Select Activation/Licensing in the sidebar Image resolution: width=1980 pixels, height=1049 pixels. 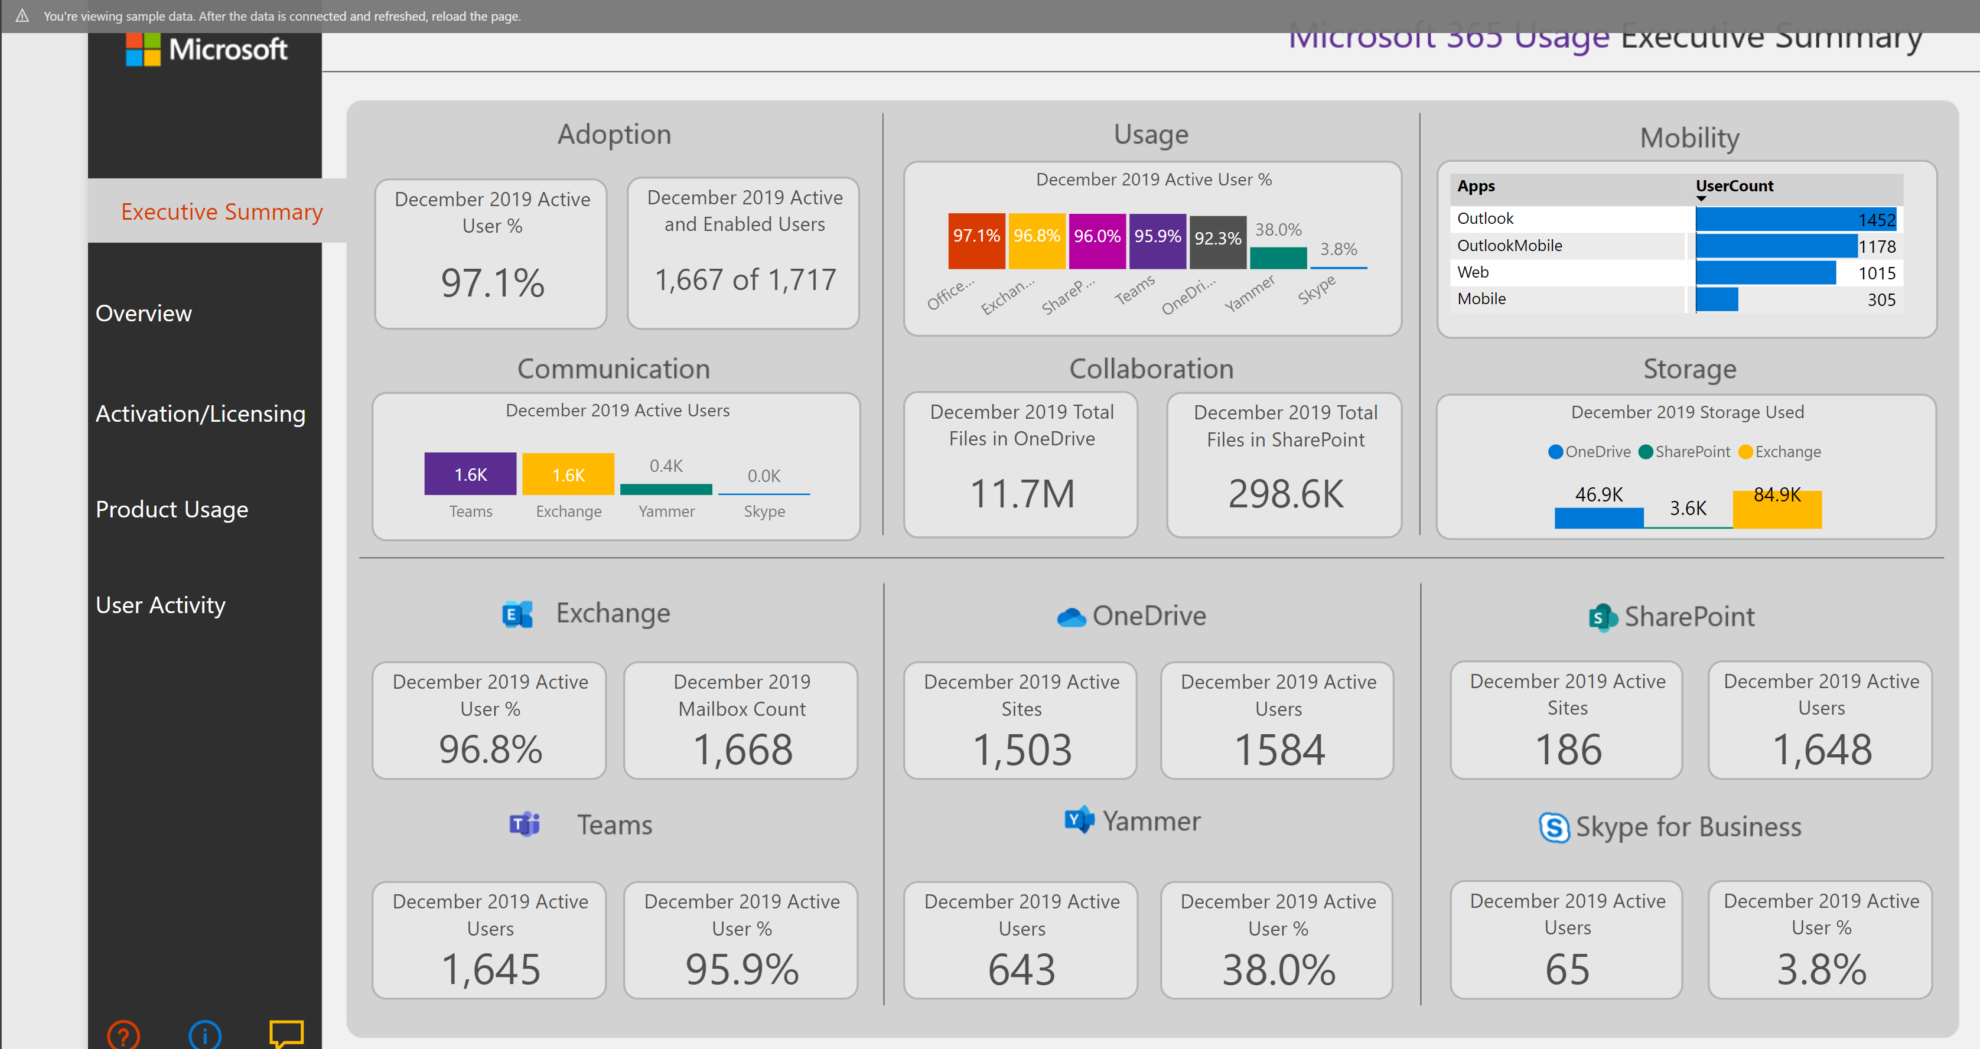[200, 413]
